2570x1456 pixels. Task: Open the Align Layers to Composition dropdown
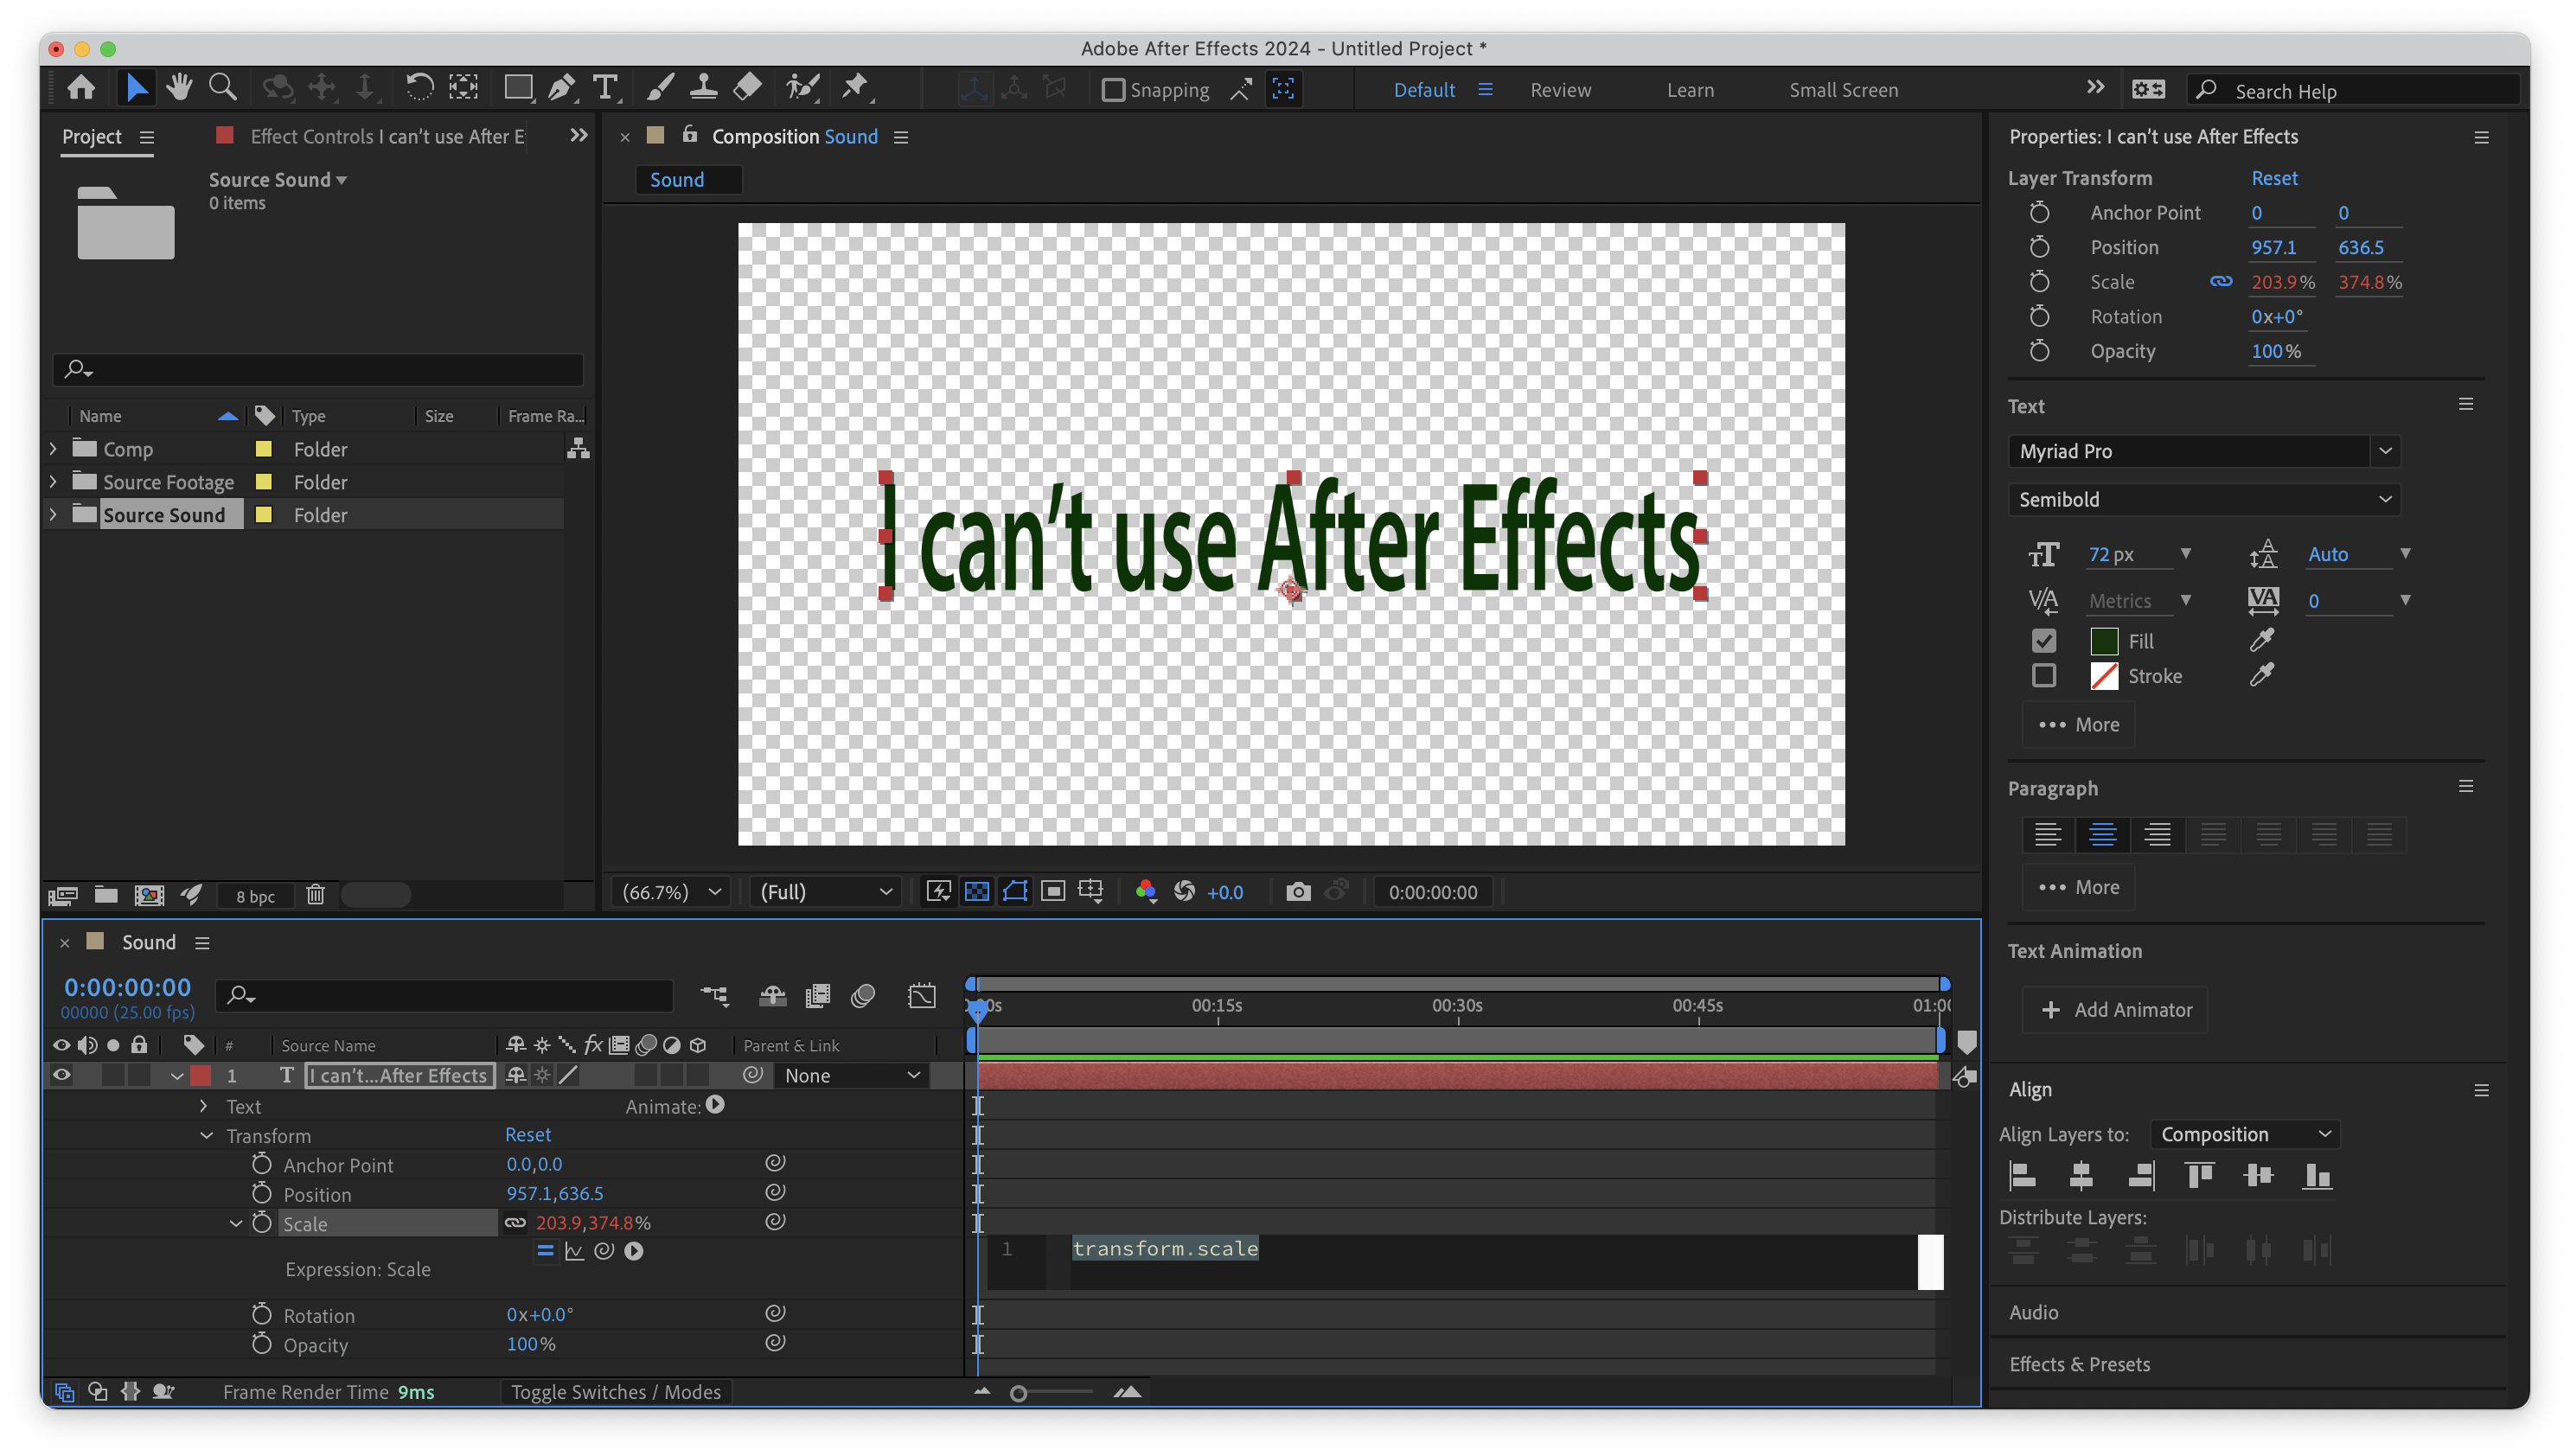(x=2244, y=1134)
